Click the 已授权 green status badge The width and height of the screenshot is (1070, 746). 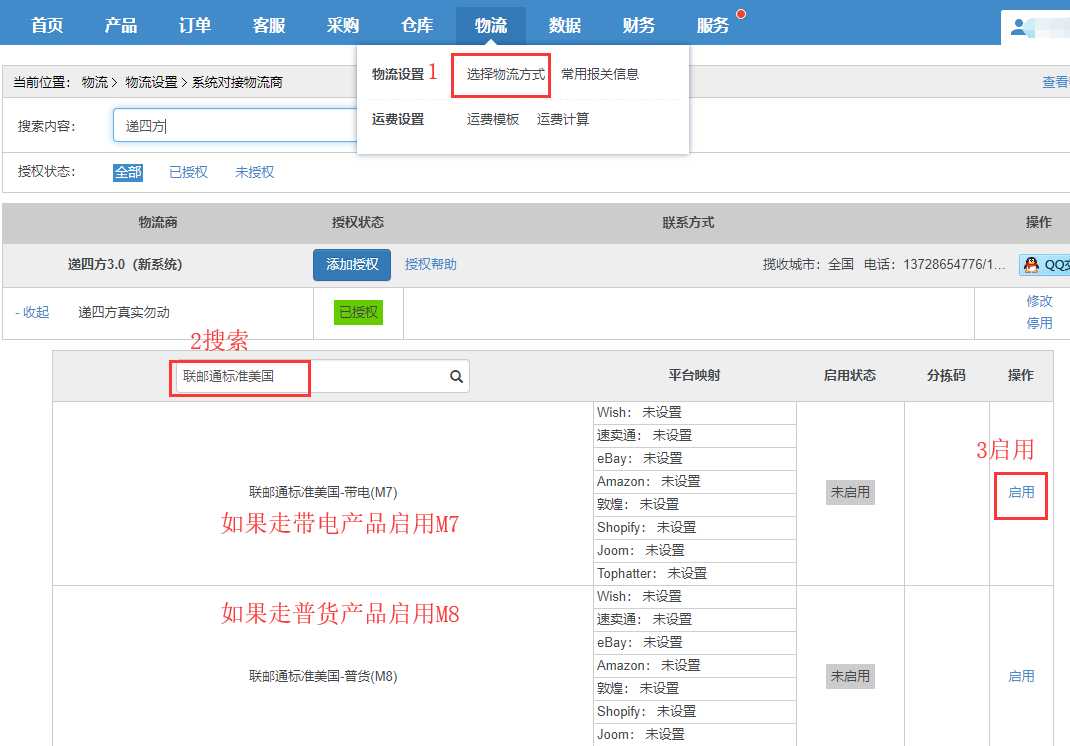click(x=358, y=313)
